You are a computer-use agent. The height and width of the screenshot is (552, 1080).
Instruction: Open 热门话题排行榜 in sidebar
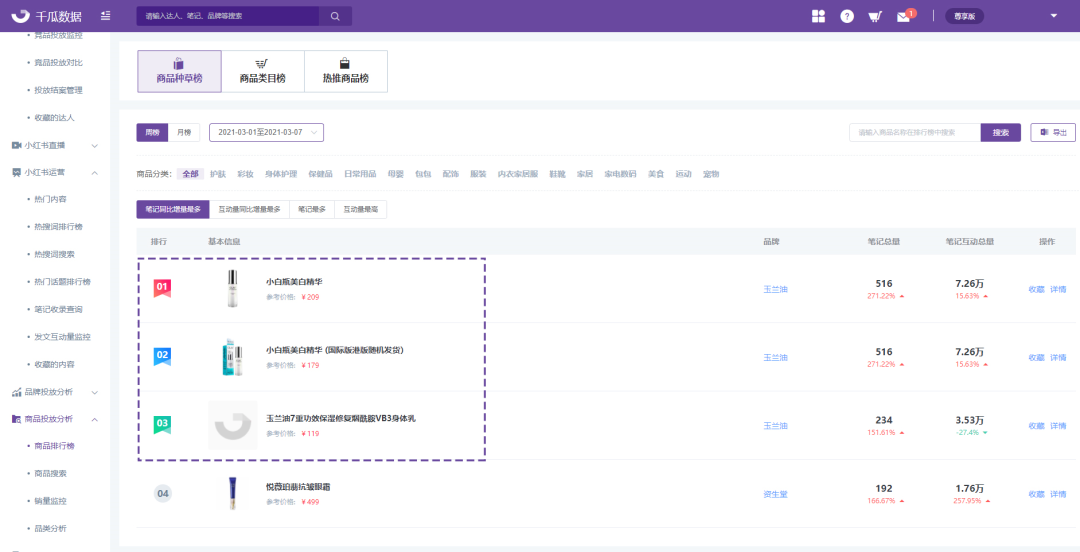pos(62,282)
